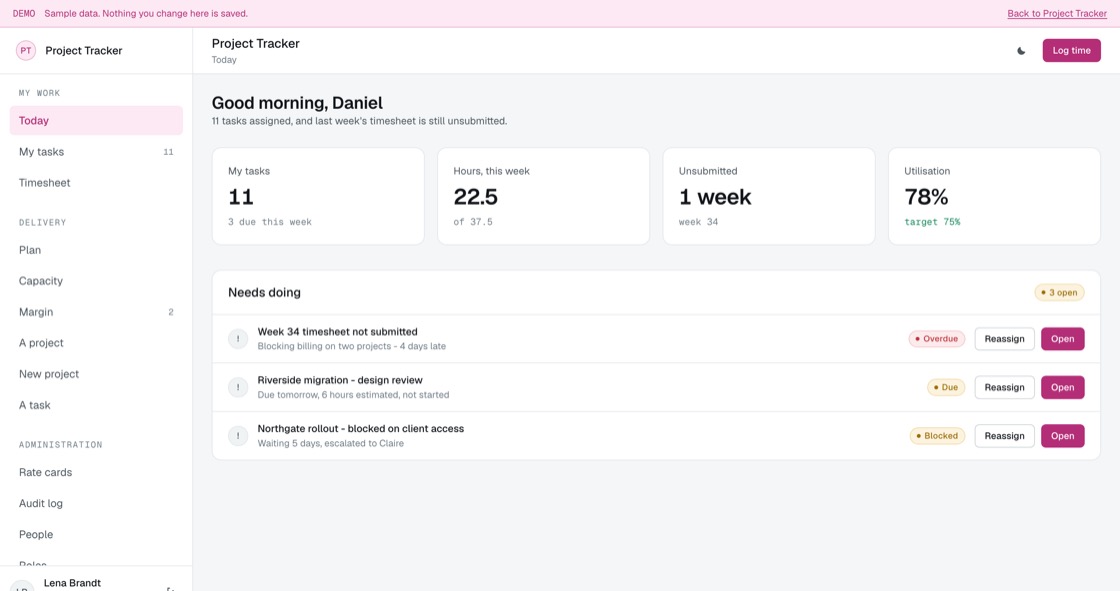The height and width of the screenshot is (591, 1120).
Task: Open the Timesheet page
Action: coord(96,183)
